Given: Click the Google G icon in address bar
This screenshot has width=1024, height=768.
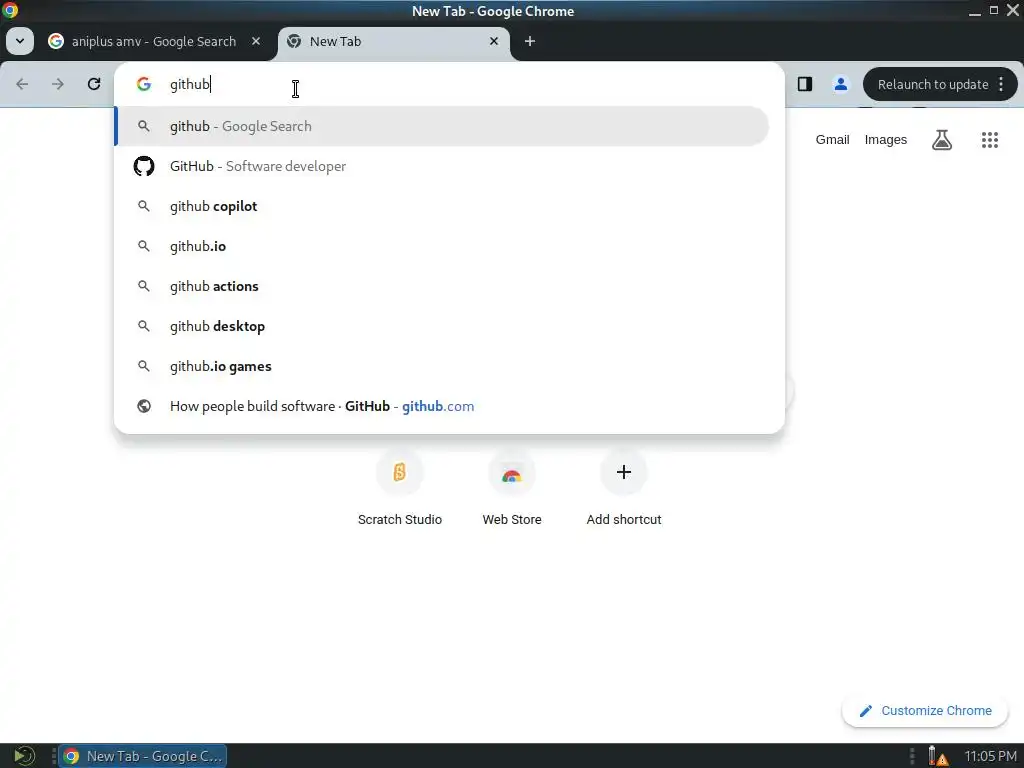Looking at the screenshot, I should (x=144, y=84).
